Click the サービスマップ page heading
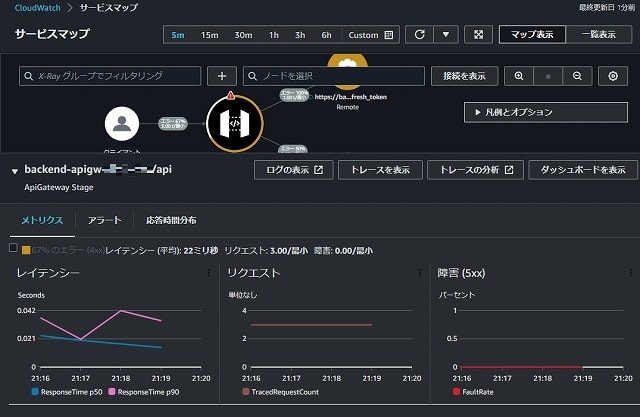Screen dimensions: 640x417 pyautogui.click(x=52, y=33)
